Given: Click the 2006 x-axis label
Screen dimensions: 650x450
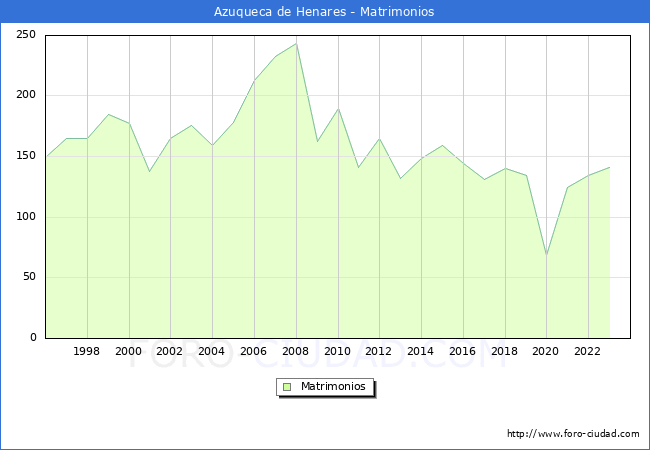Looking at the screenshot, I should coord(253,351).
